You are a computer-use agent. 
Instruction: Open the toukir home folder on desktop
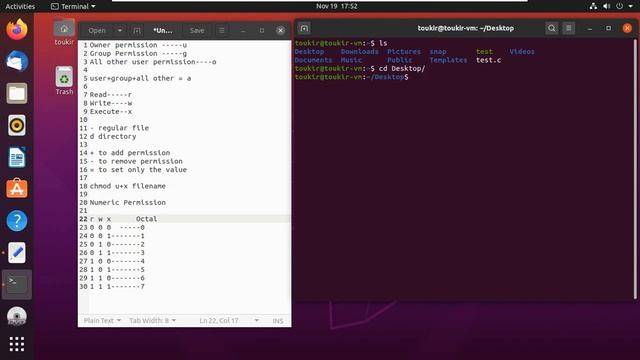(64, 32)
